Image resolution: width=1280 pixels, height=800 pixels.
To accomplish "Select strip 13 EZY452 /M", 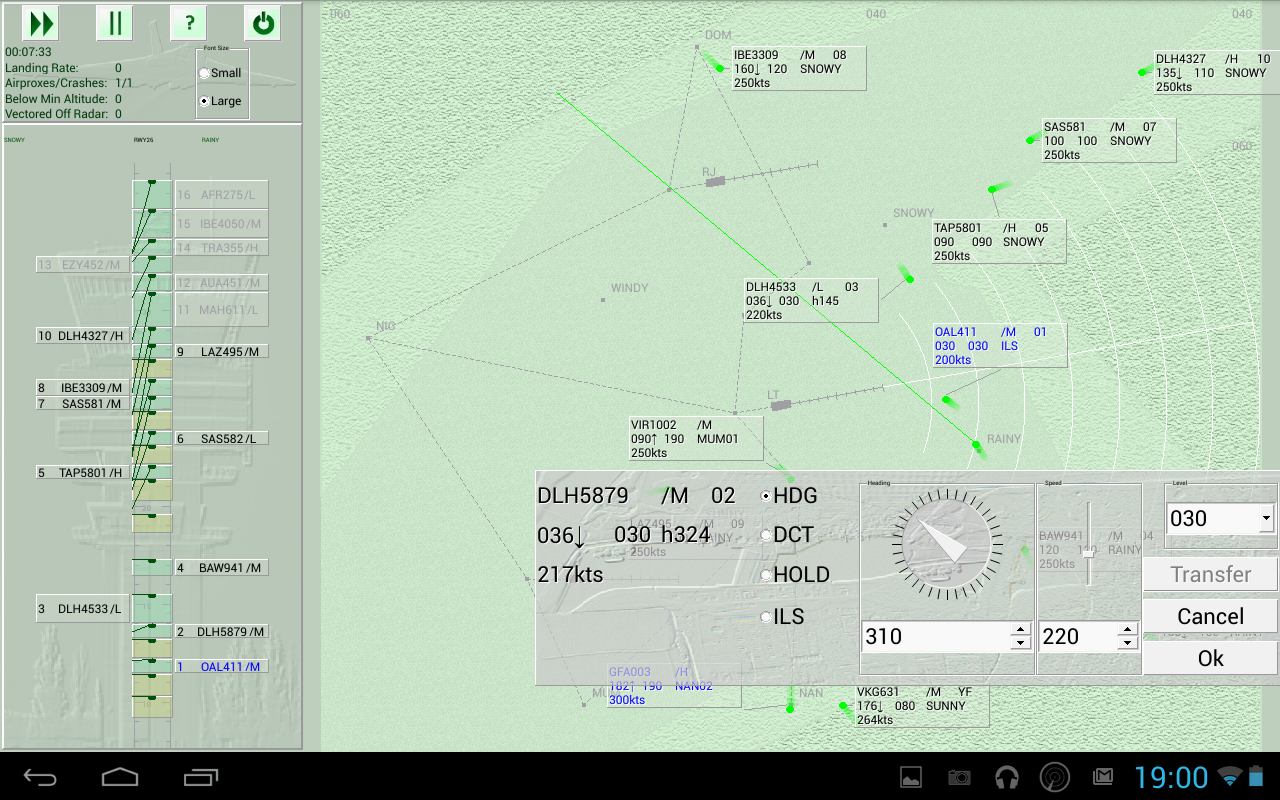I will (82, 264).
